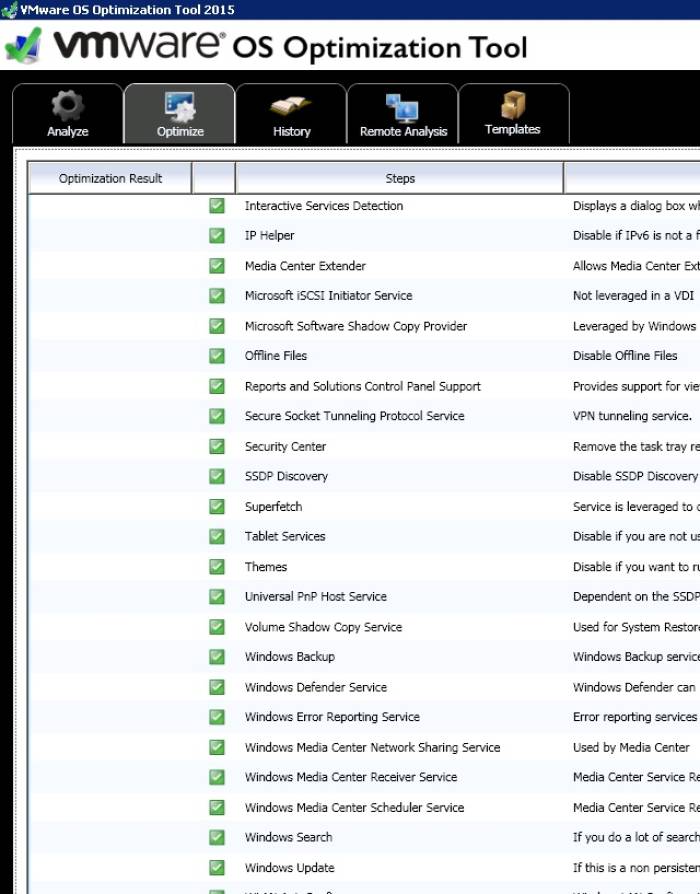The height and width of the screenshot is (894, 700).
Task: Select 'Windows Search' step text
Action: [x=288, y=838]
